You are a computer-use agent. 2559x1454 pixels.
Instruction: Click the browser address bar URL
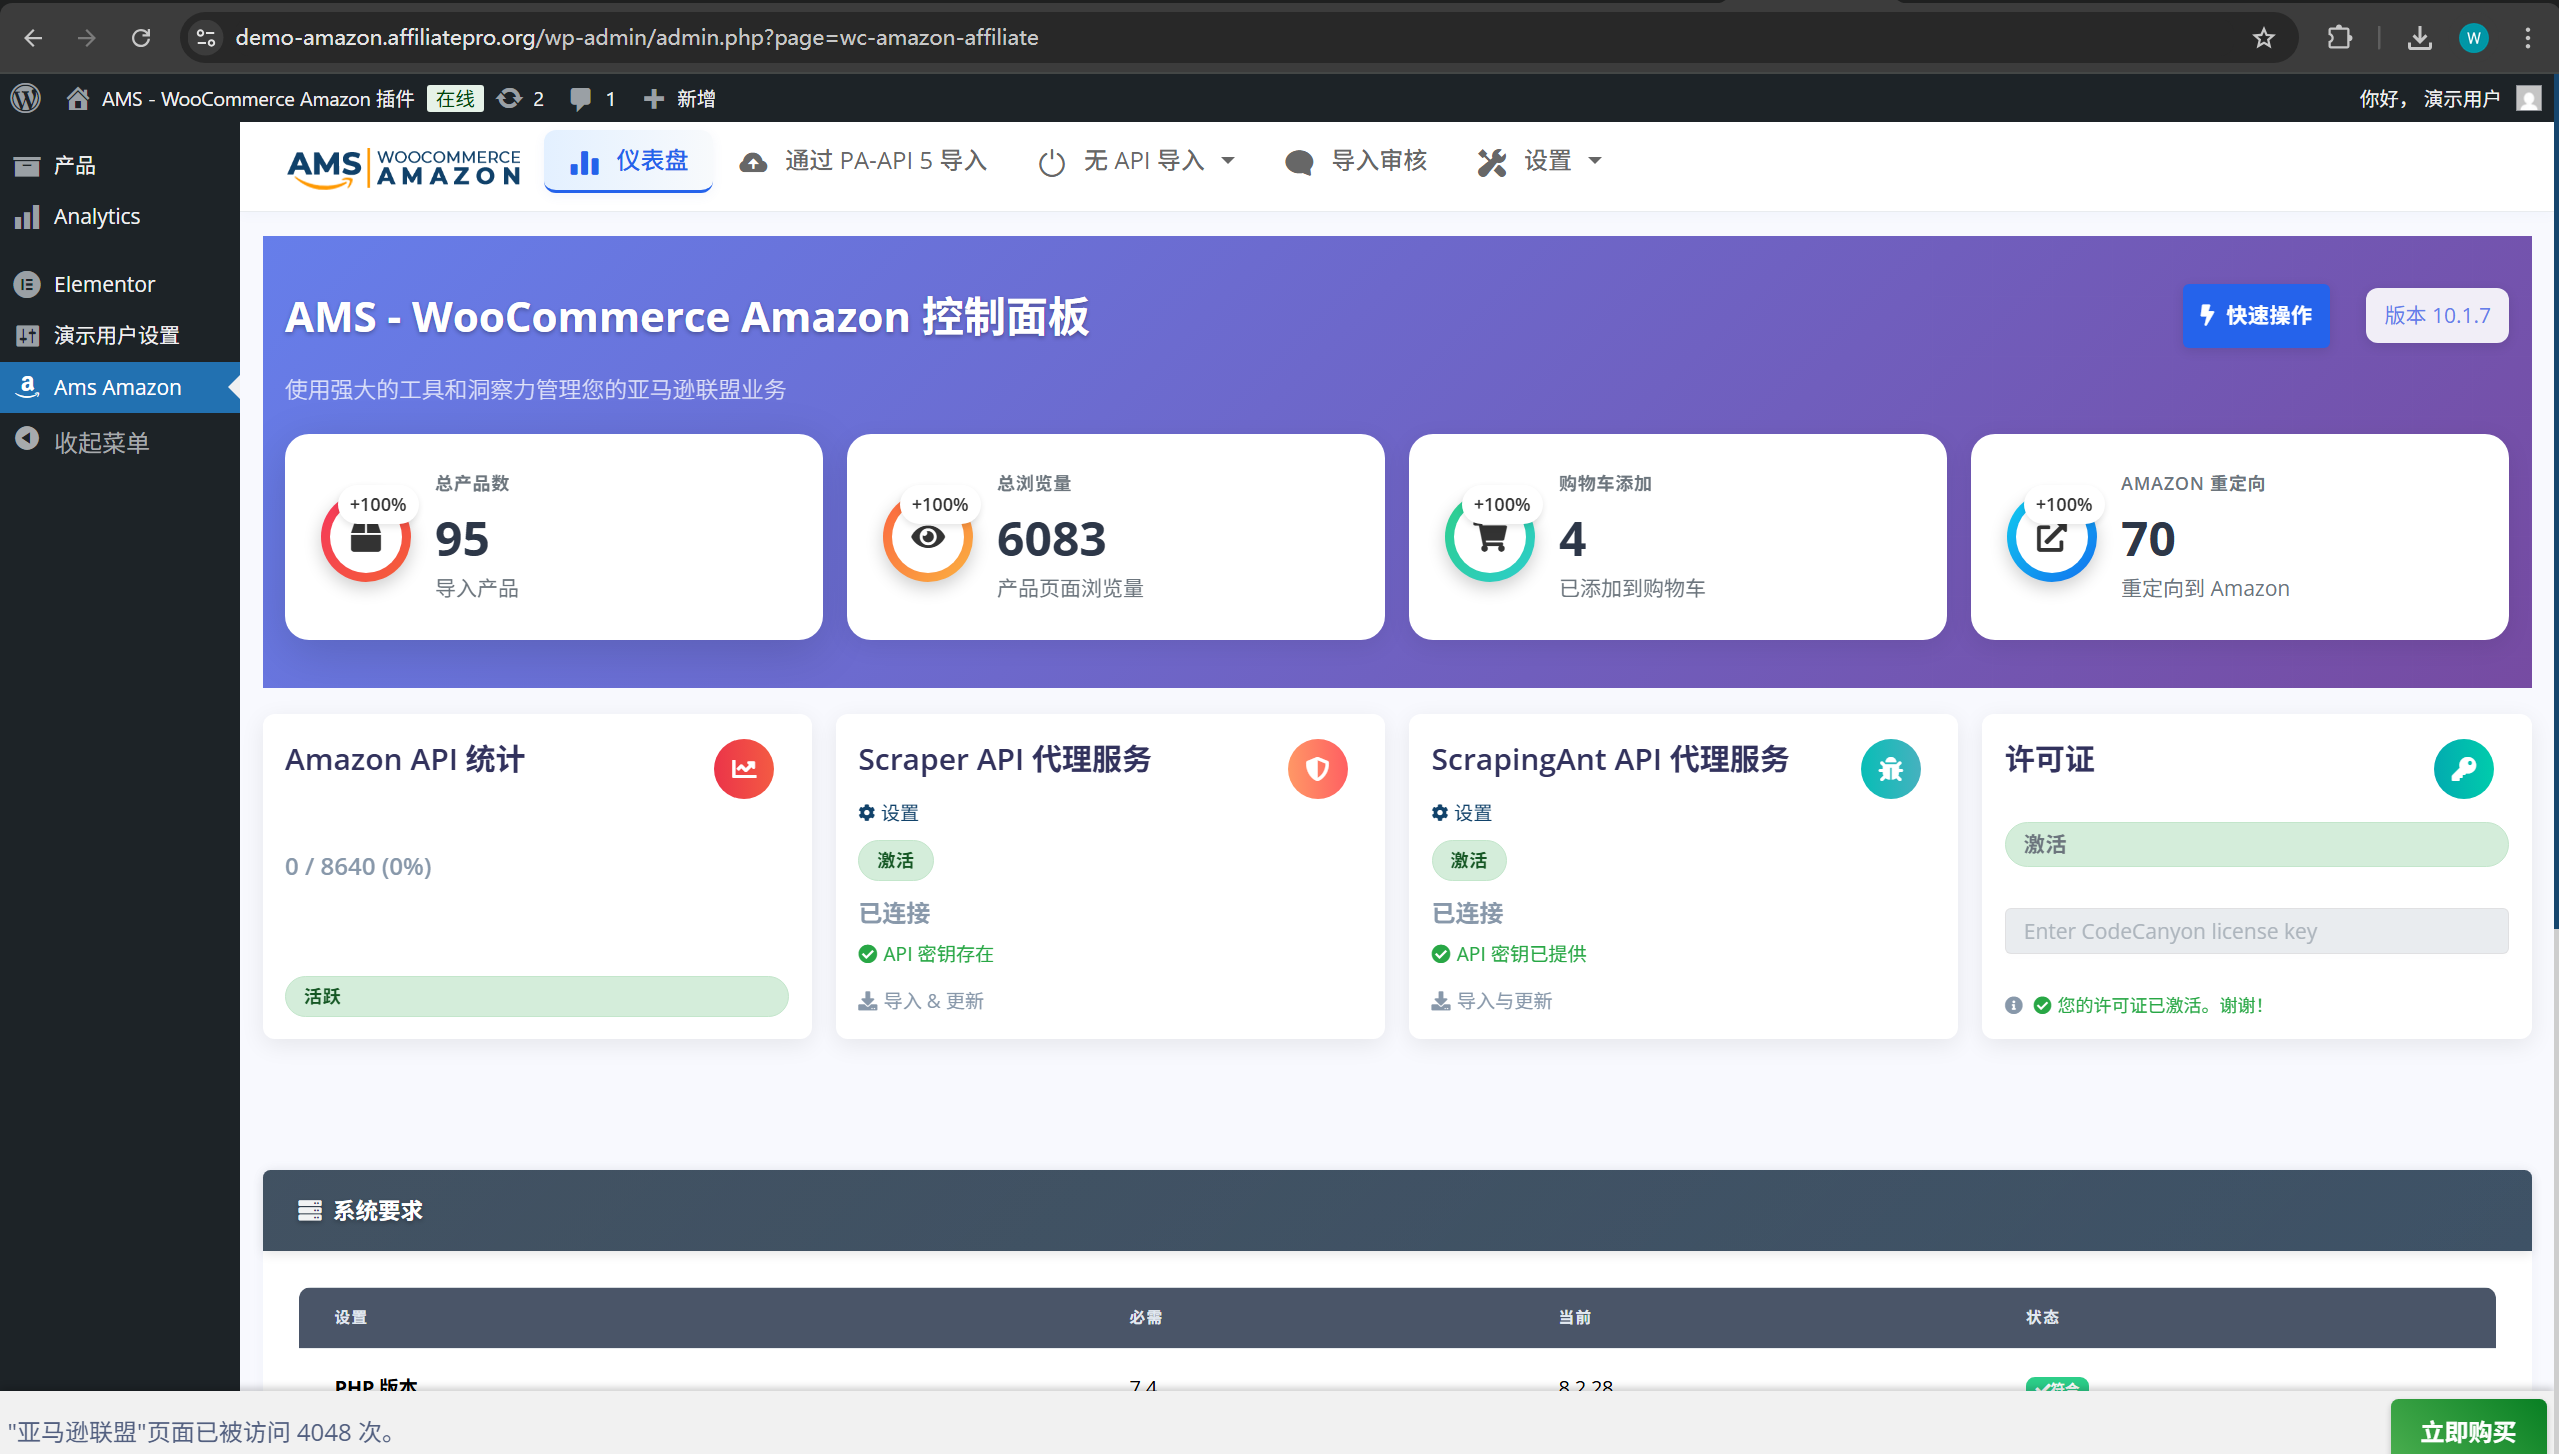click(637, 38)
